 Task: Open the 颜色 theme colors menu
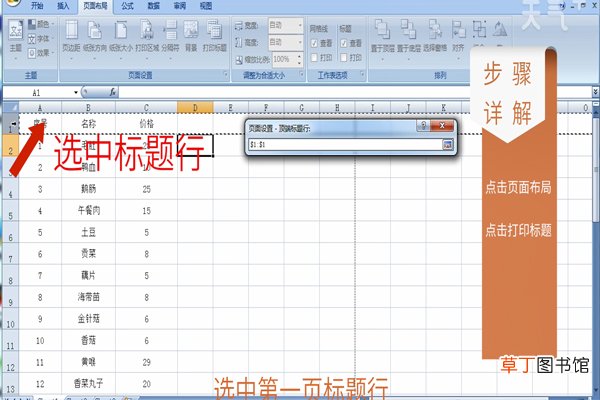[x=41, y=24]
